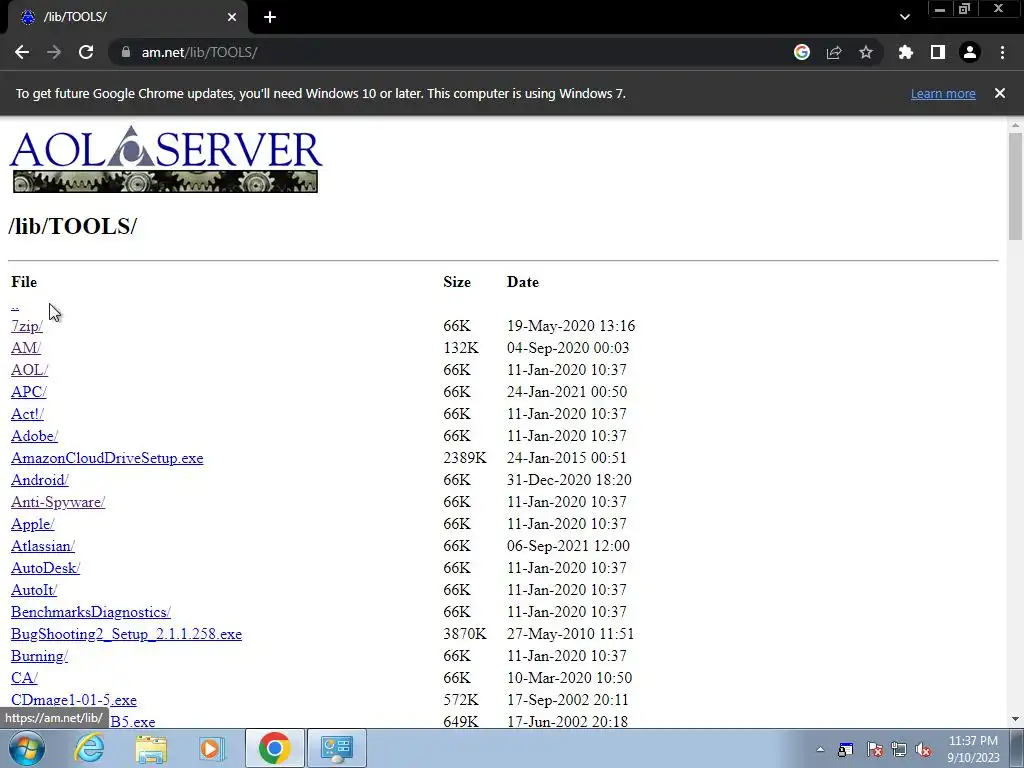Click the Size column header
The width and height of the screenshot is (1024, 768).
(456, 282)
